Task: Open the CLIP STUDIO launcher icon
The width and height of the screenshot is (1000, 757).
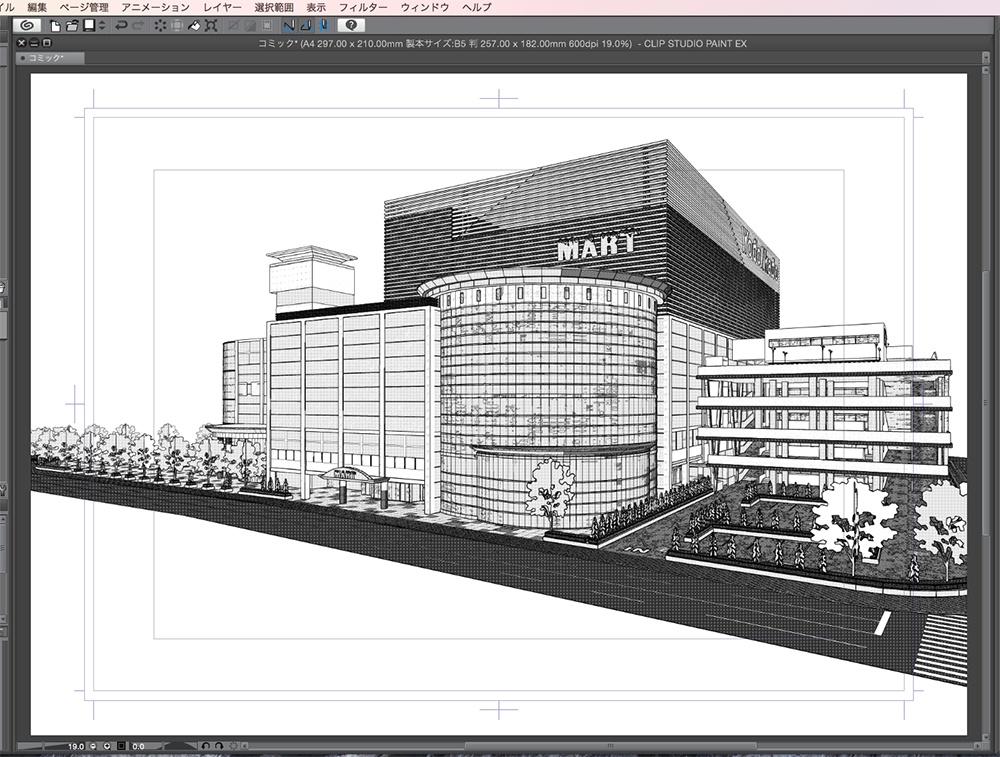Action: point(26,24)
